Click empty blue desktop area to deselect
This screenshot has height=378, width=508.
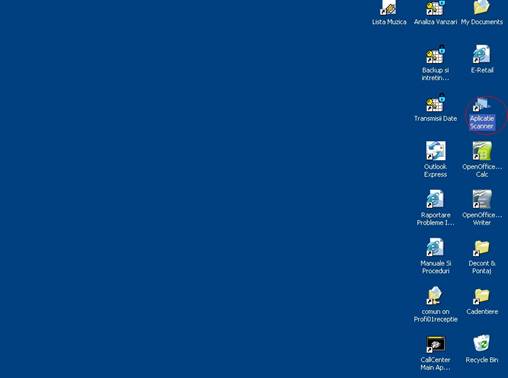200,187
